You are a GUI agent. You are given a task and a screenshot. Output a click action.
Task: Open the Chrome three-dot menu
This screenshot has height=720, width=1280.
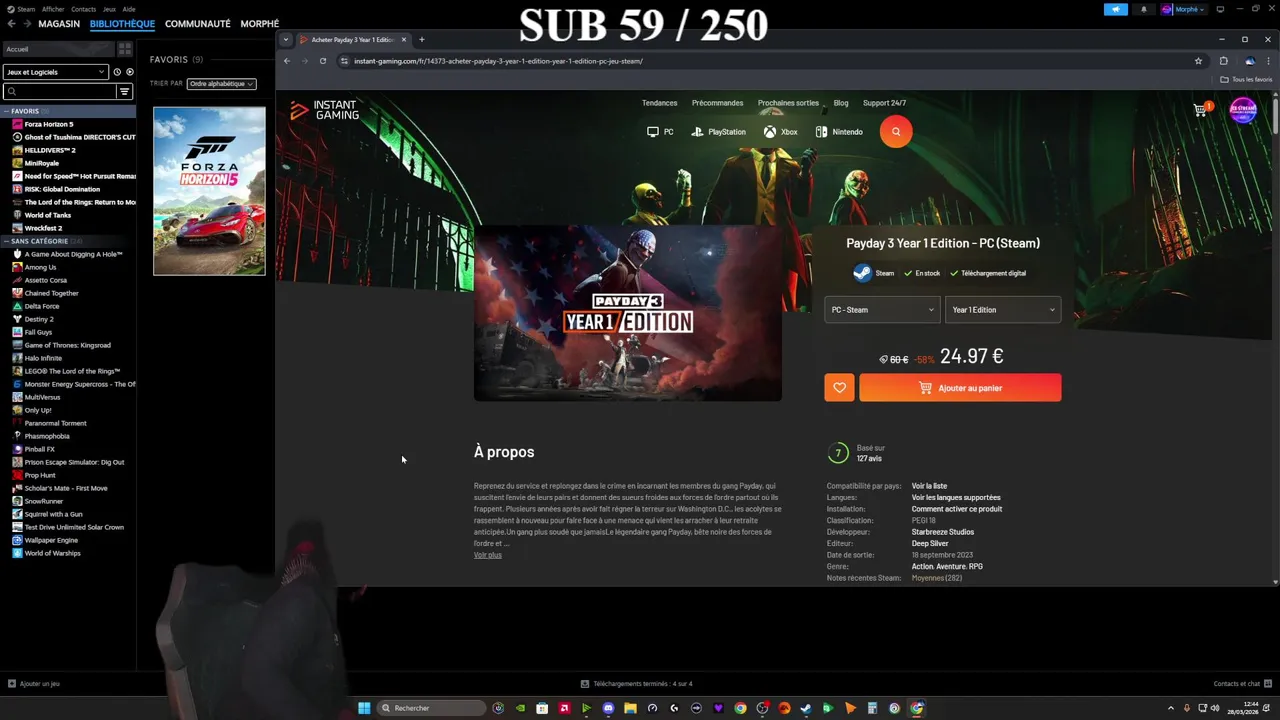click(1268, 61)
